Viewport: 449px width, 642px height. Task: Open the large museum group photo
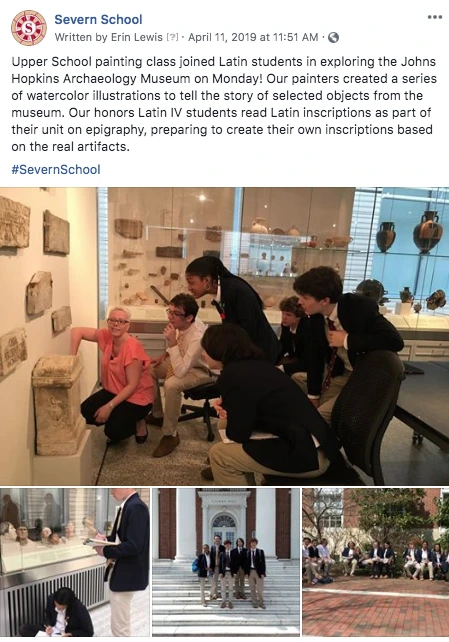(x=224, y=336)
